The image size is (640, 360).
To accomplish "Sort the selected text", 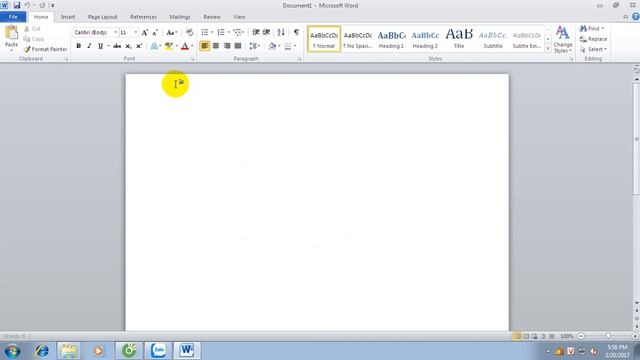I will (x=281, y=32).
